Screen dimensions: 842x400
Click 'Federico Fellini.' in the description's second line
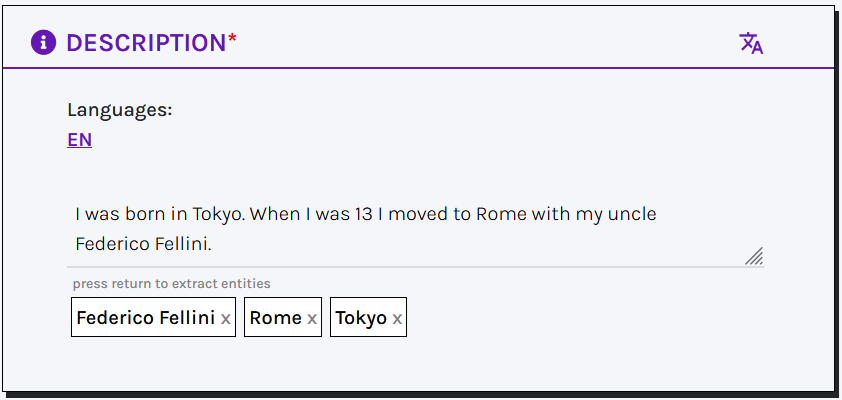coord(144,243)
